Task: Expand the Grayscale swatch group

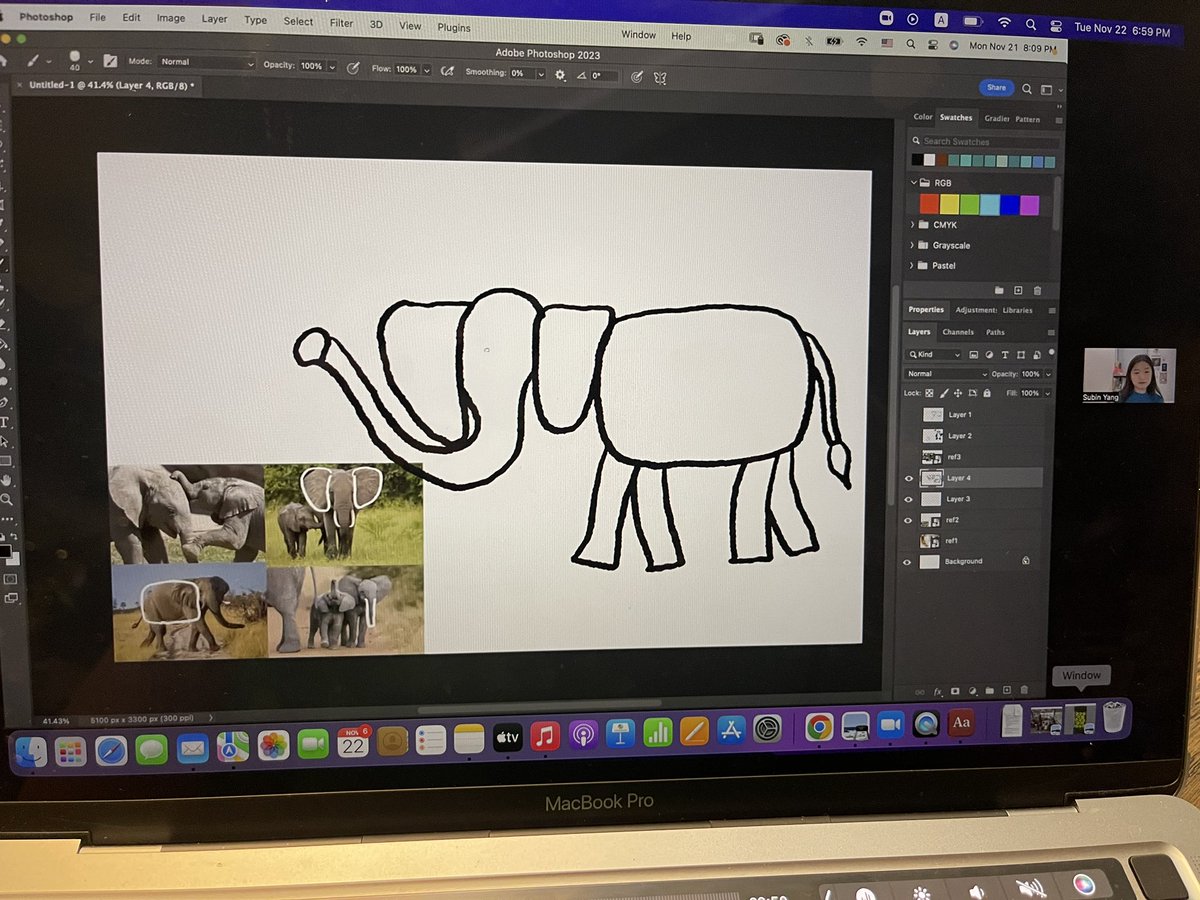Action: [913, 245]
